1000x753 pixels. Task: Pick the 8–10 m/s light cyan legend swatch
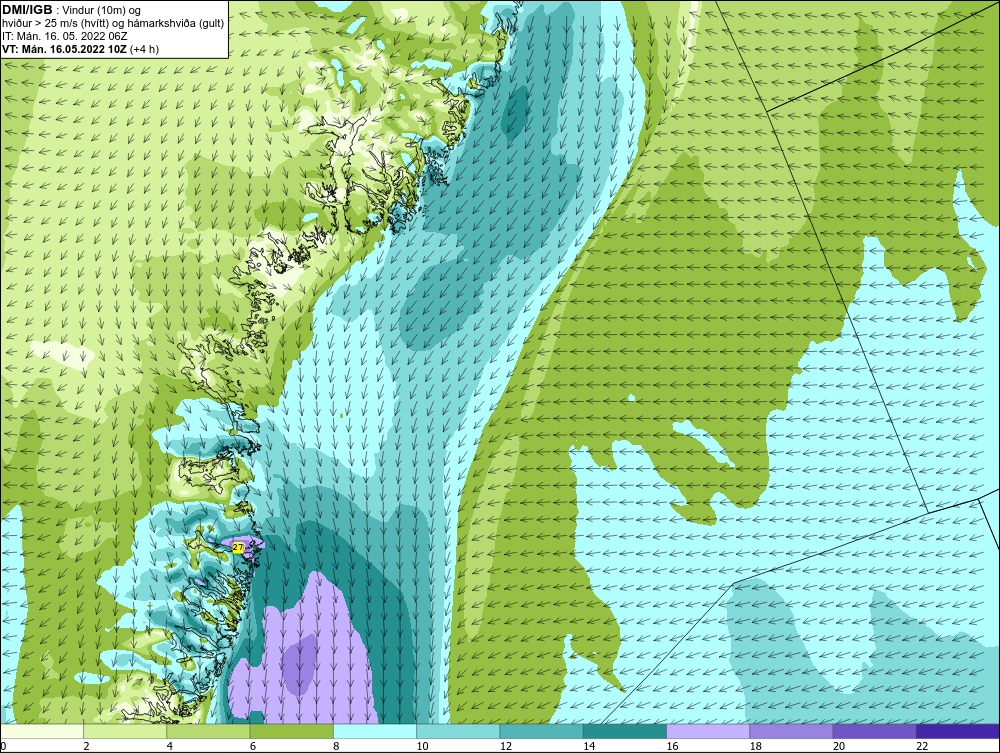click(375, 731)
